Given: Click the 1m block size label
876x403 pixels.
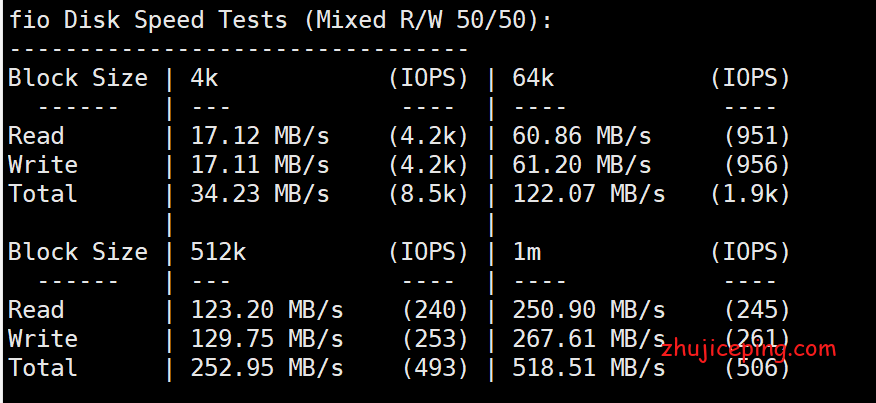Looking at the screenshot, I should 526,252.
